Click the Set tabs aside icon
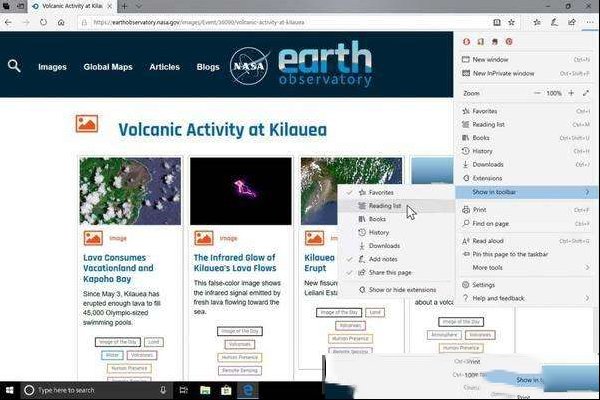Screen dimensions: 600x400 21,6
